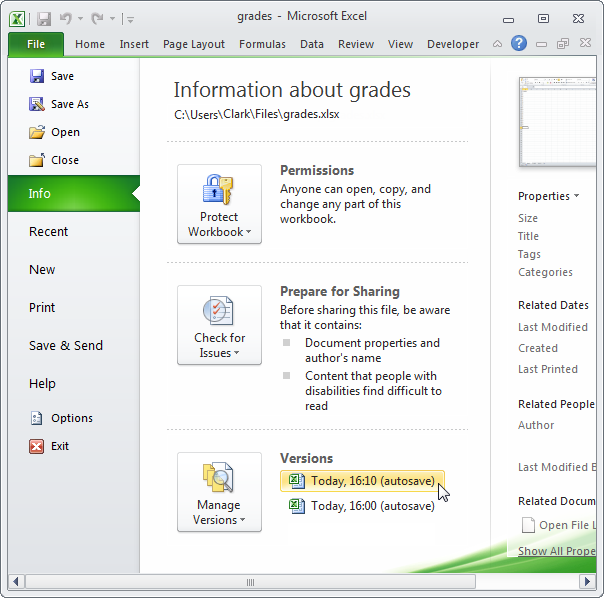Close the workbook window via ribbon X

[x=585, y=43]
